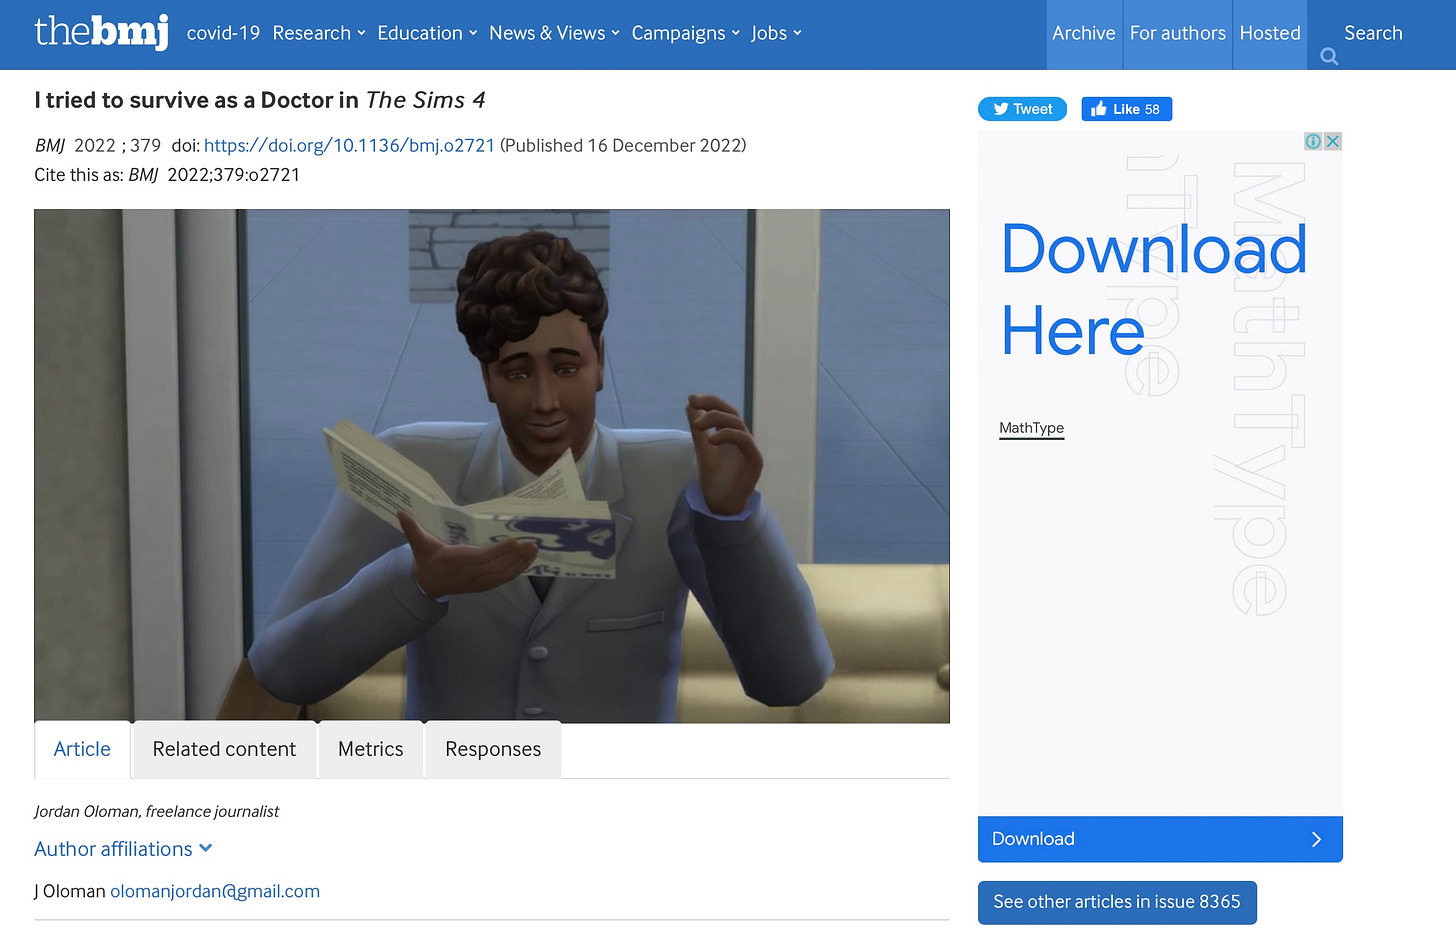
Task: Click the Tweet button
Action: (x=1022, y=109)
